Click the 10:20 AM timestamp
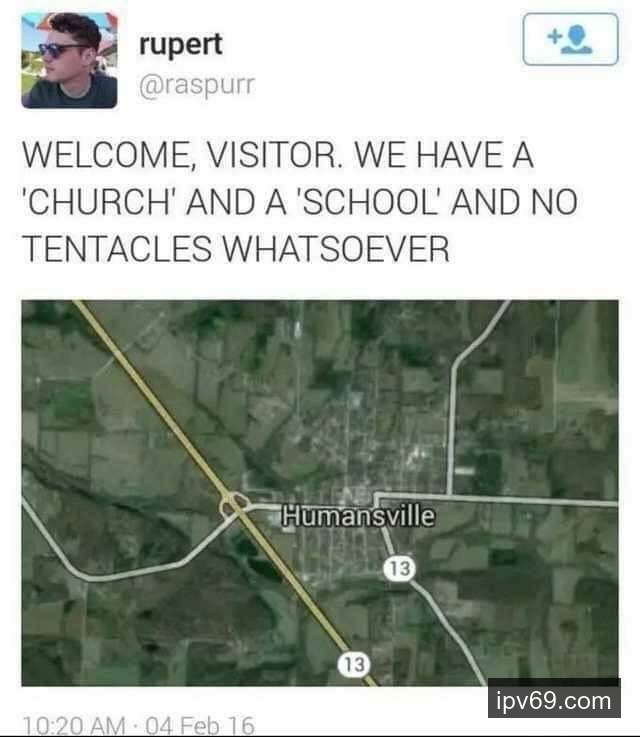Viewport: 640px width, 737px height. click(73, 725)
